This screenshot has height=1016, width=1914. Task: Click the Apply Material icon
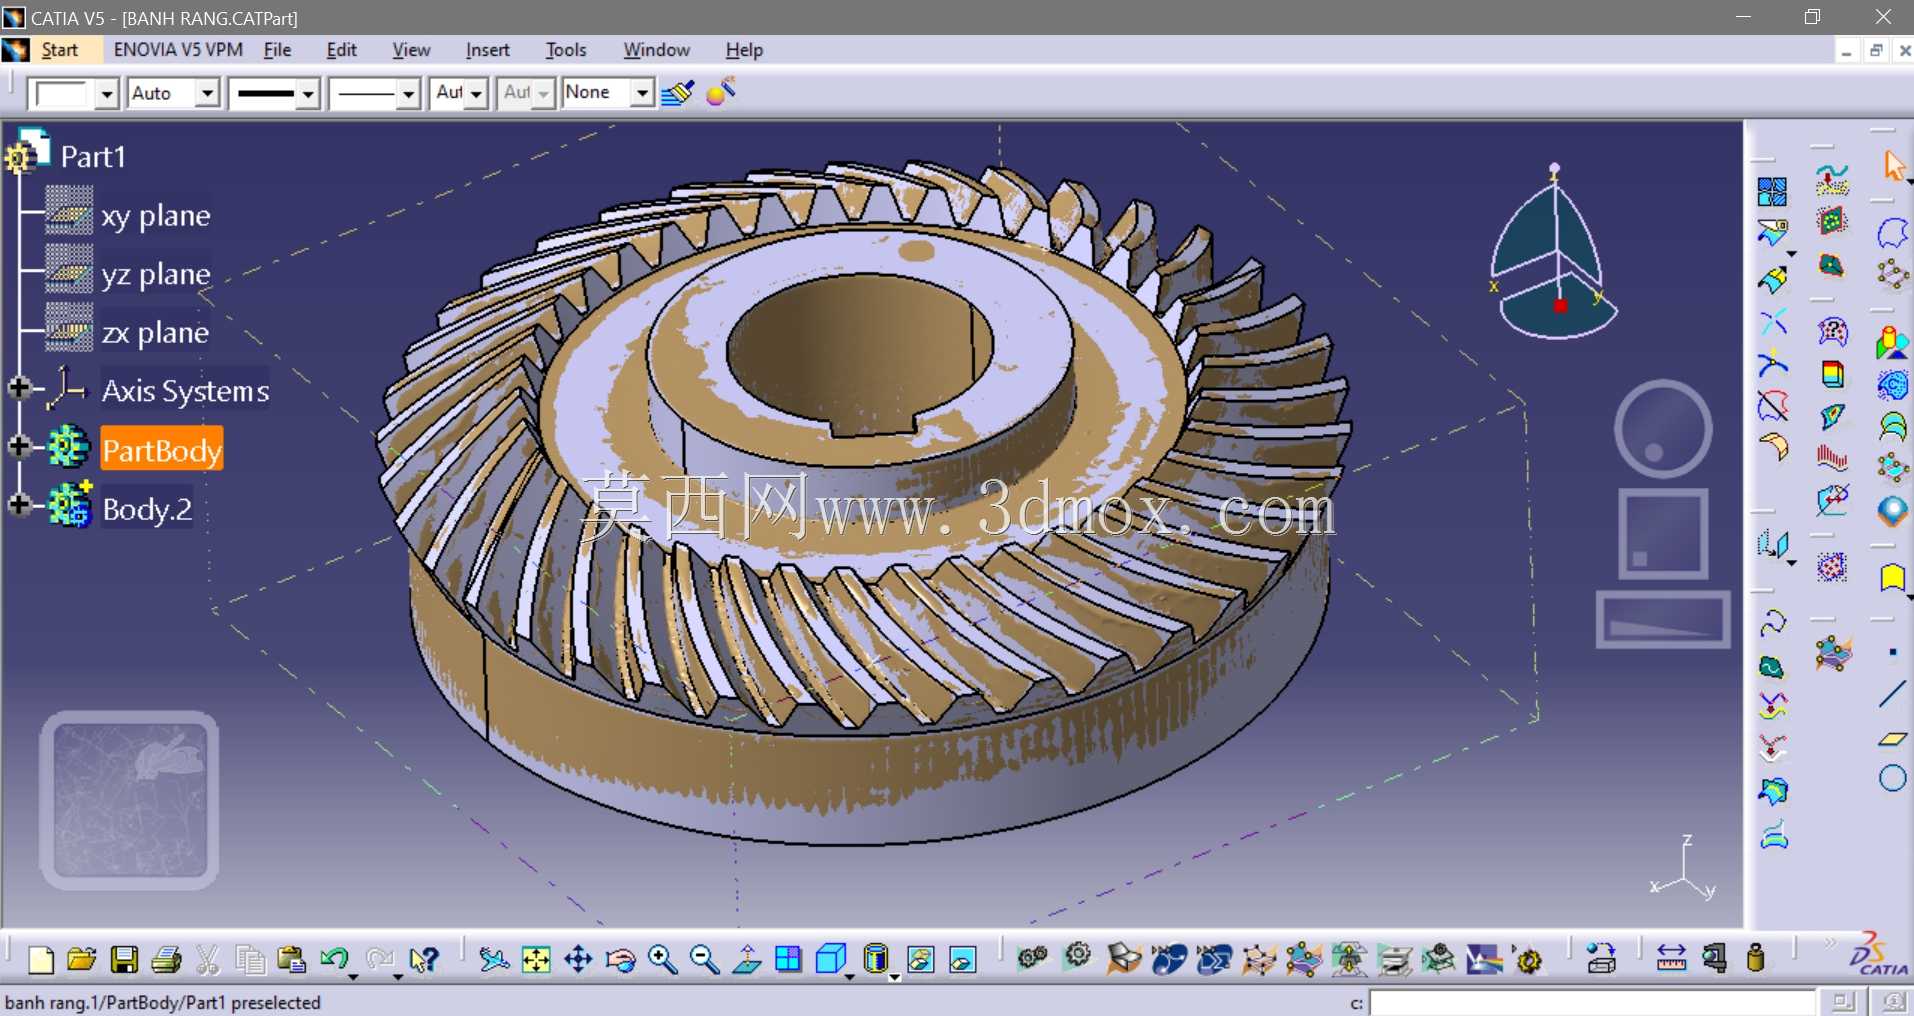1601,959
